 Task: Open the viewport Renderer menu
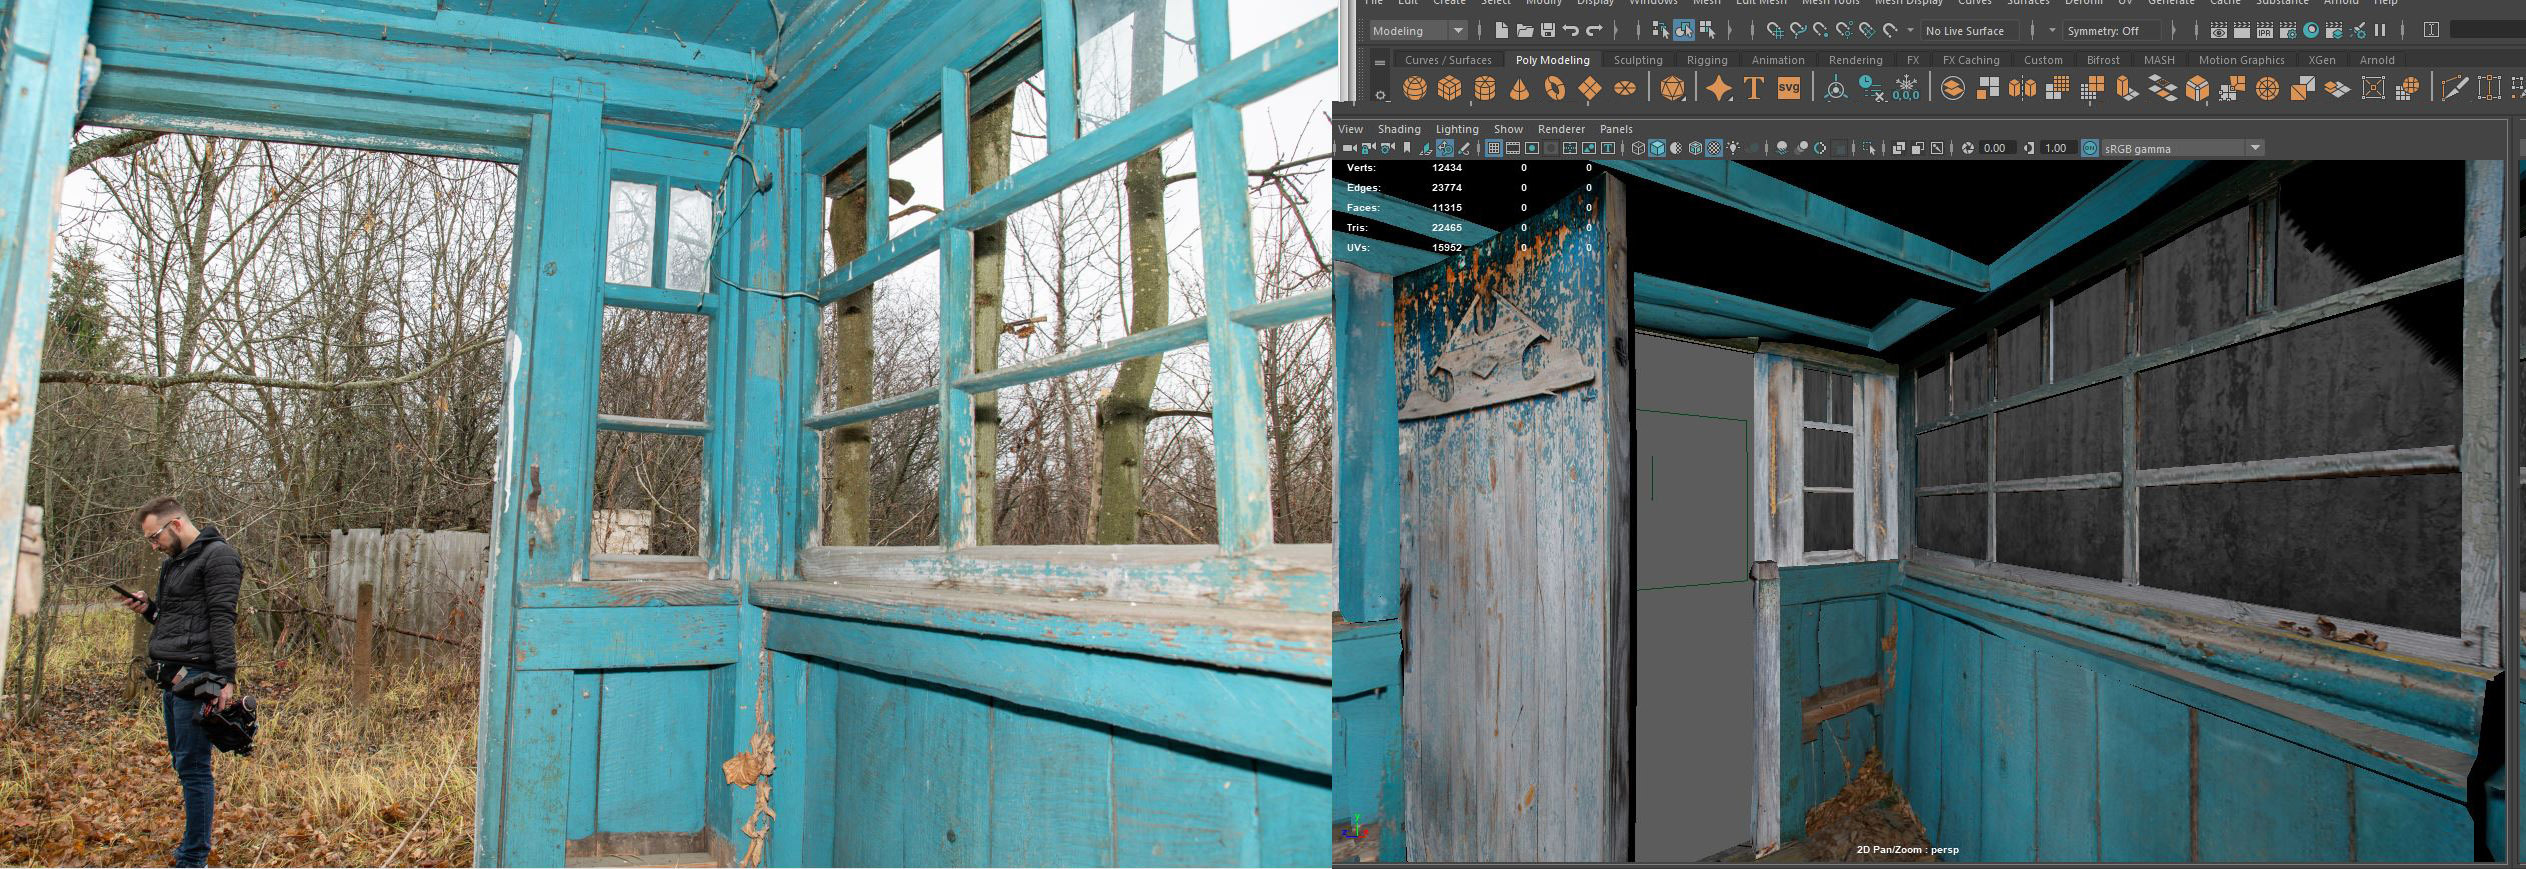coord(1561,129)
